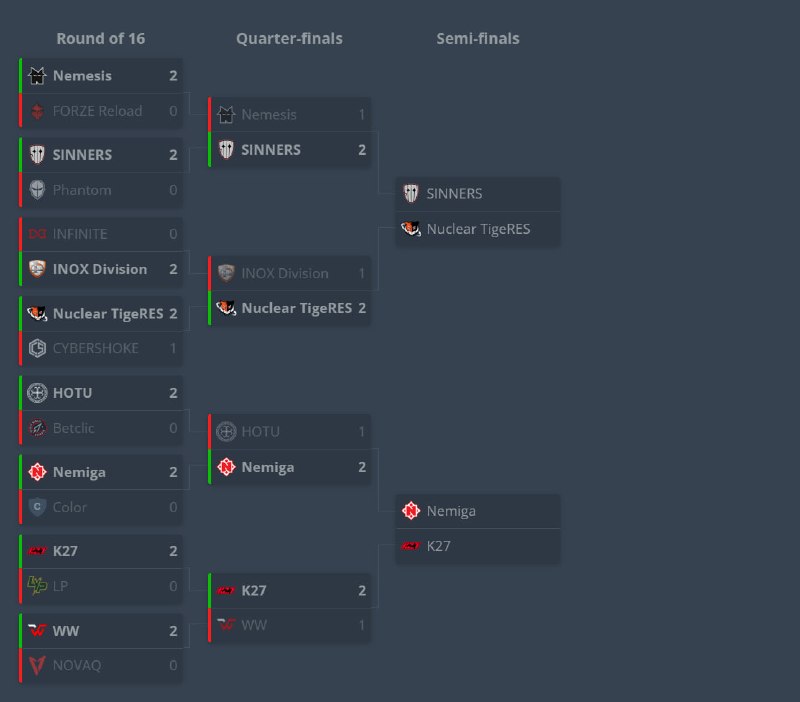
Task: Open INOX Division Round of 16 entry
Action: pyautogui.click(x=102, y=269)
